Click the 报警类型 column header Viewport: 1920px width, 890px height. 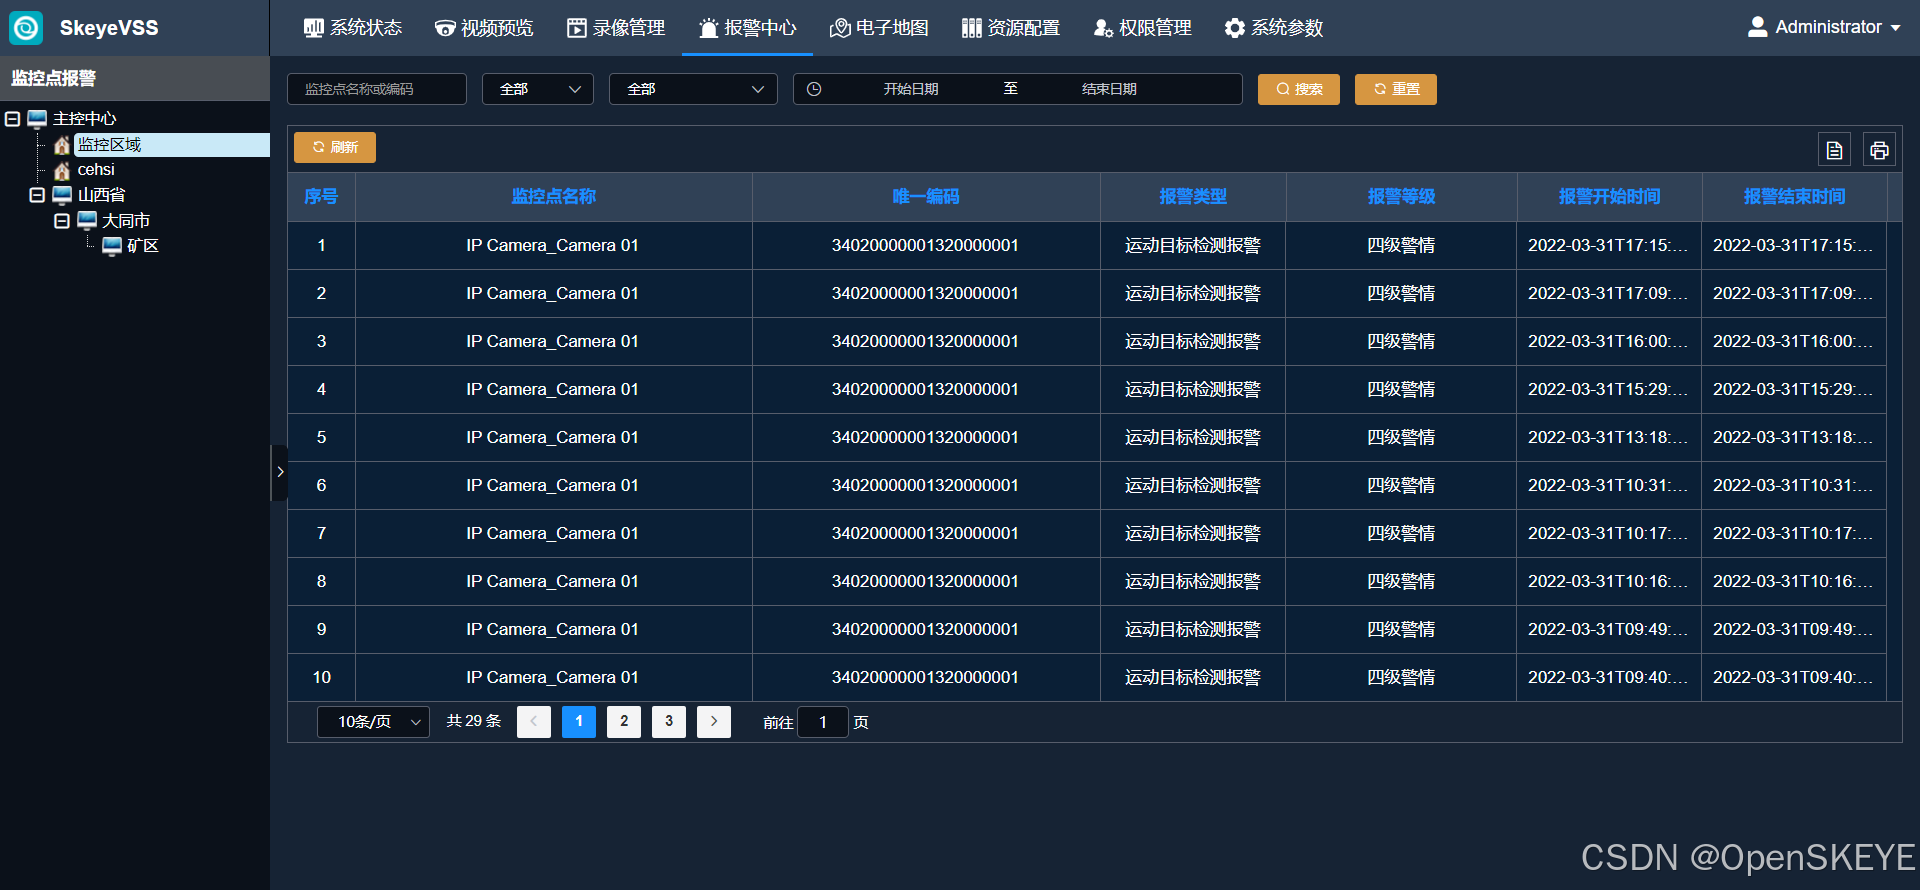pyautogui.click(x=1193, y=196)
